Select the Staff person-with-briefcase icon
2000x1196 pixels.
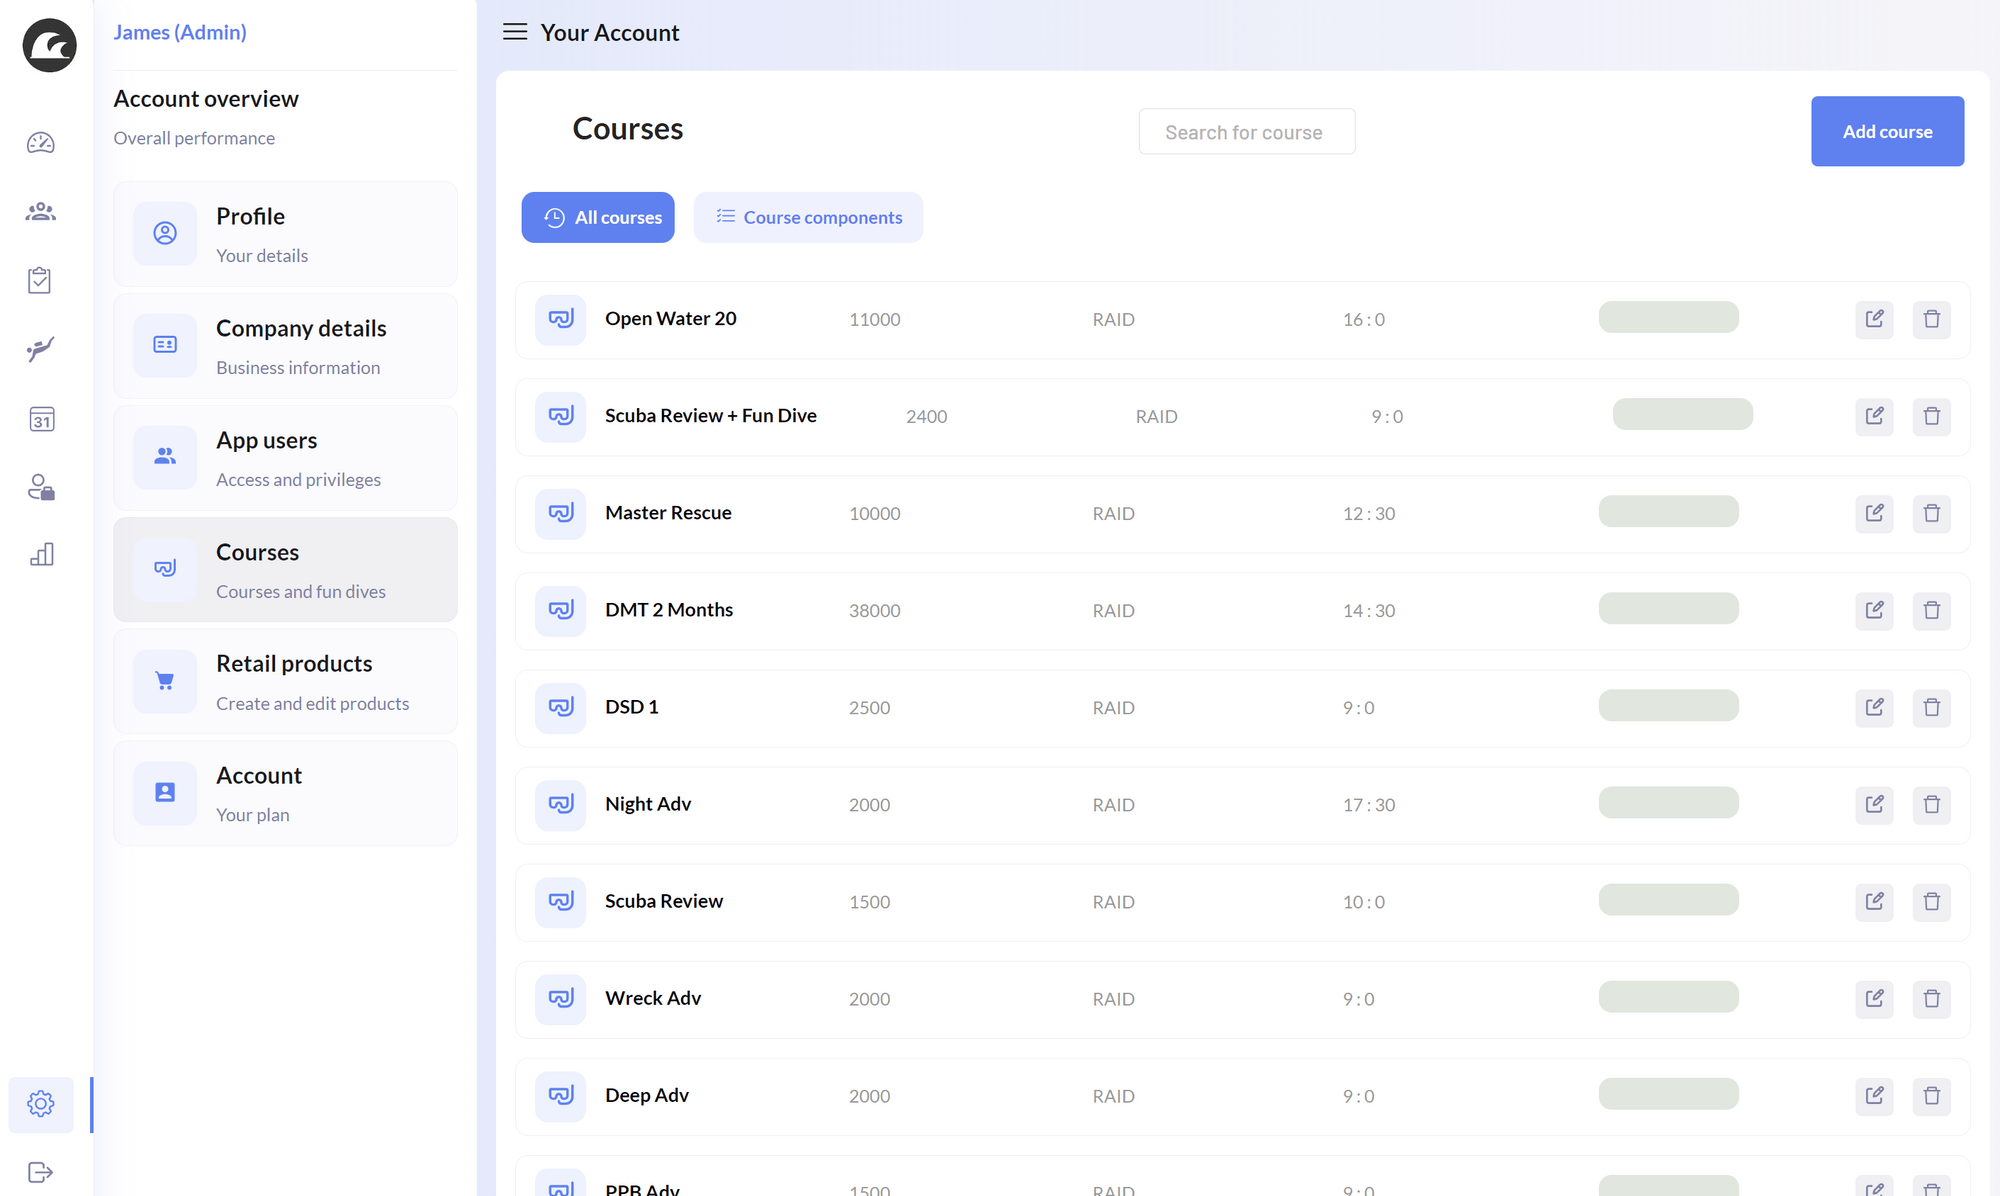(x=40, y=488)
